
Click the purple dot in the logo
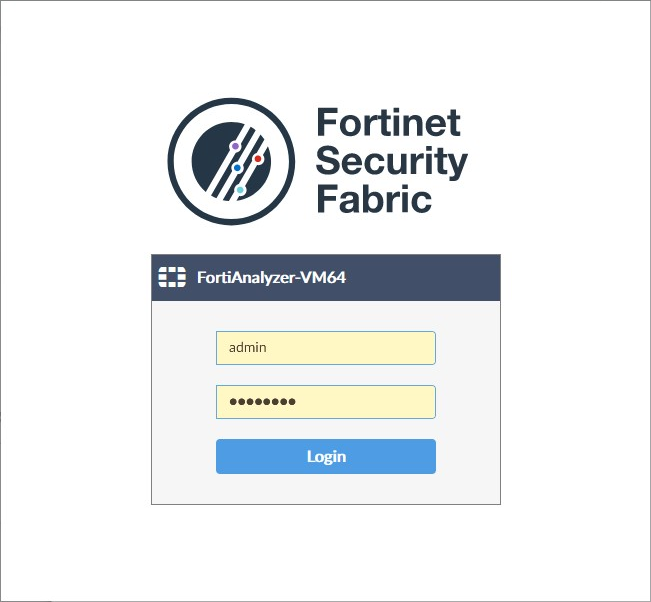[235, 146]
